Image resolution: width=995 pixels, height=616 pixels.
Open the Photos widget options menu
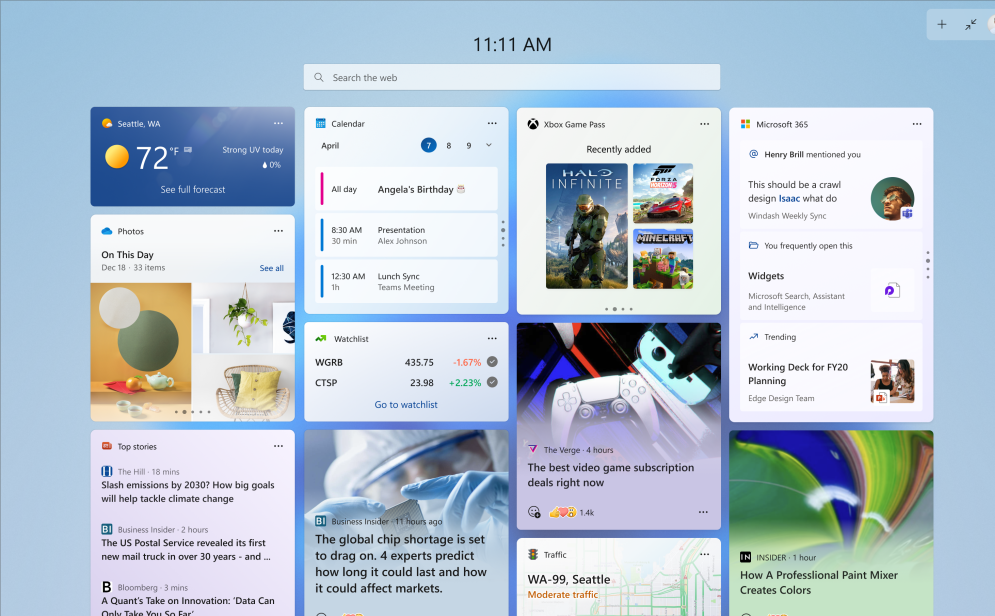278,231
